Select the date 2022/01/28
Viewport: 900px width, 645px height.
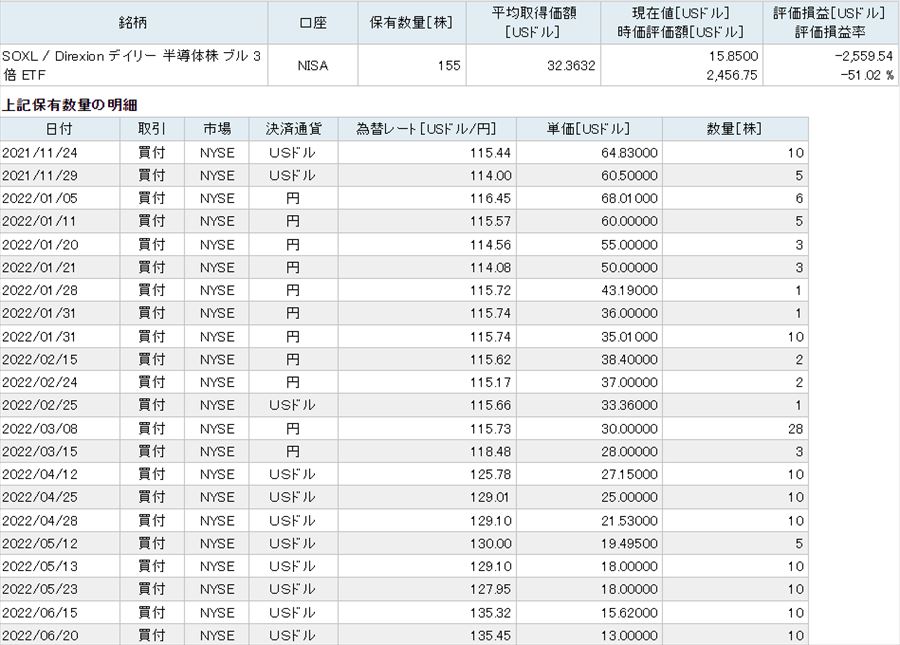click(x=40, y=290)
